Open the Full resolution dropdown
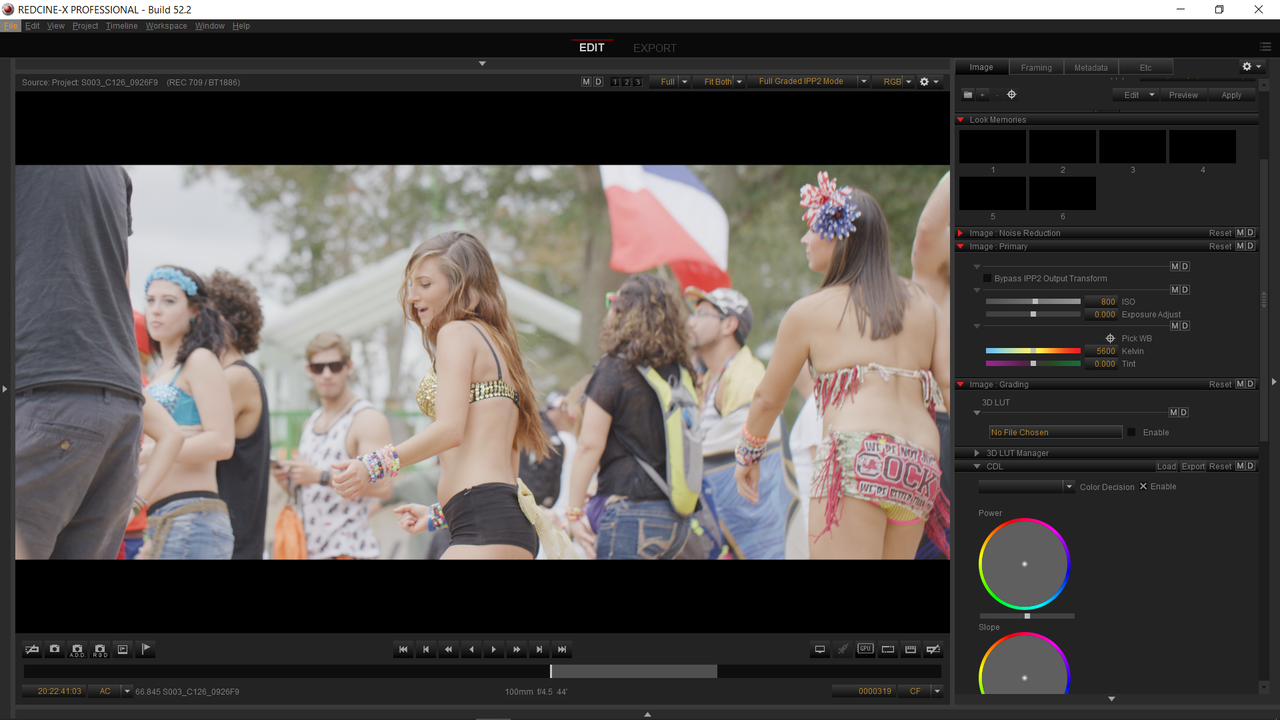This screenshot has width=1280, height=720. [670, 82]
